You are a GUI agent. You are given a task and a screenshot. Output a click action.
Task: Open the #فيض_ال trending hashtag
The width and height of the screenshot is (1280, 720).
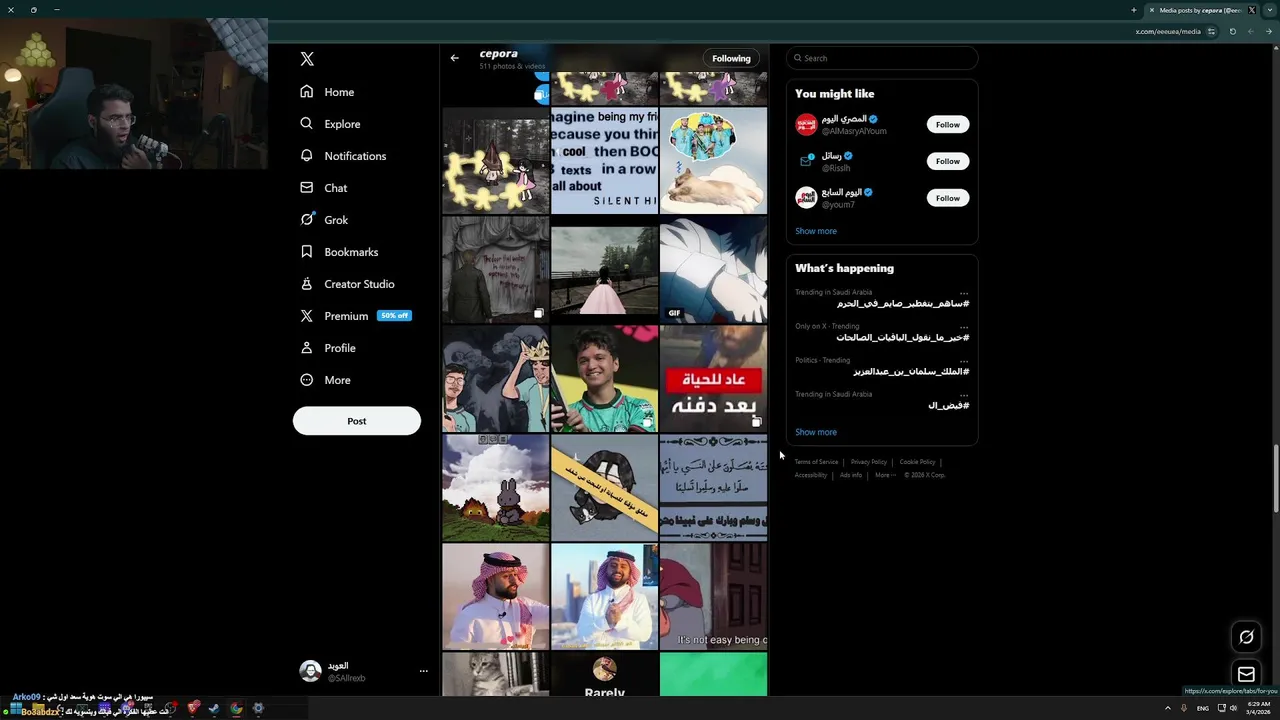(948, 405)
